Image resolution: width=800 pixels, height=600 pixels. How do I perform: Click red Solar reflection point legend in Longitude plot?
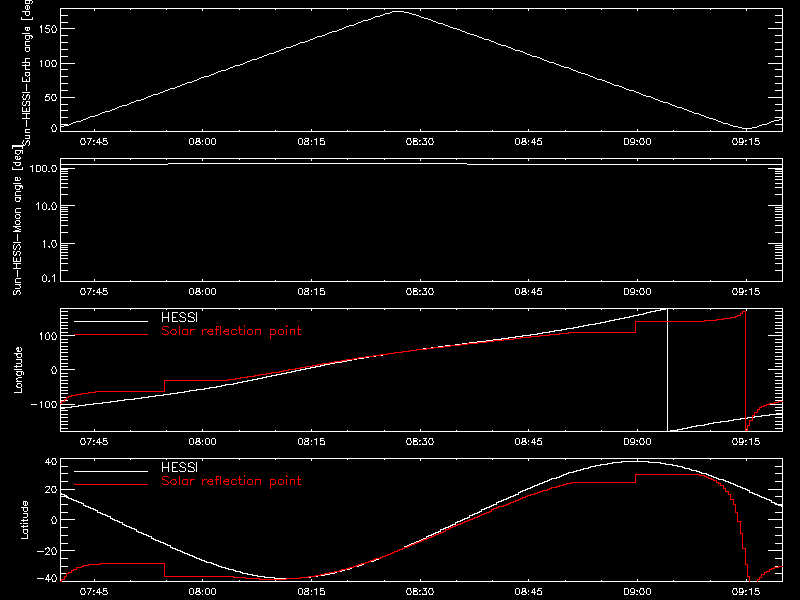pos(231,331)
